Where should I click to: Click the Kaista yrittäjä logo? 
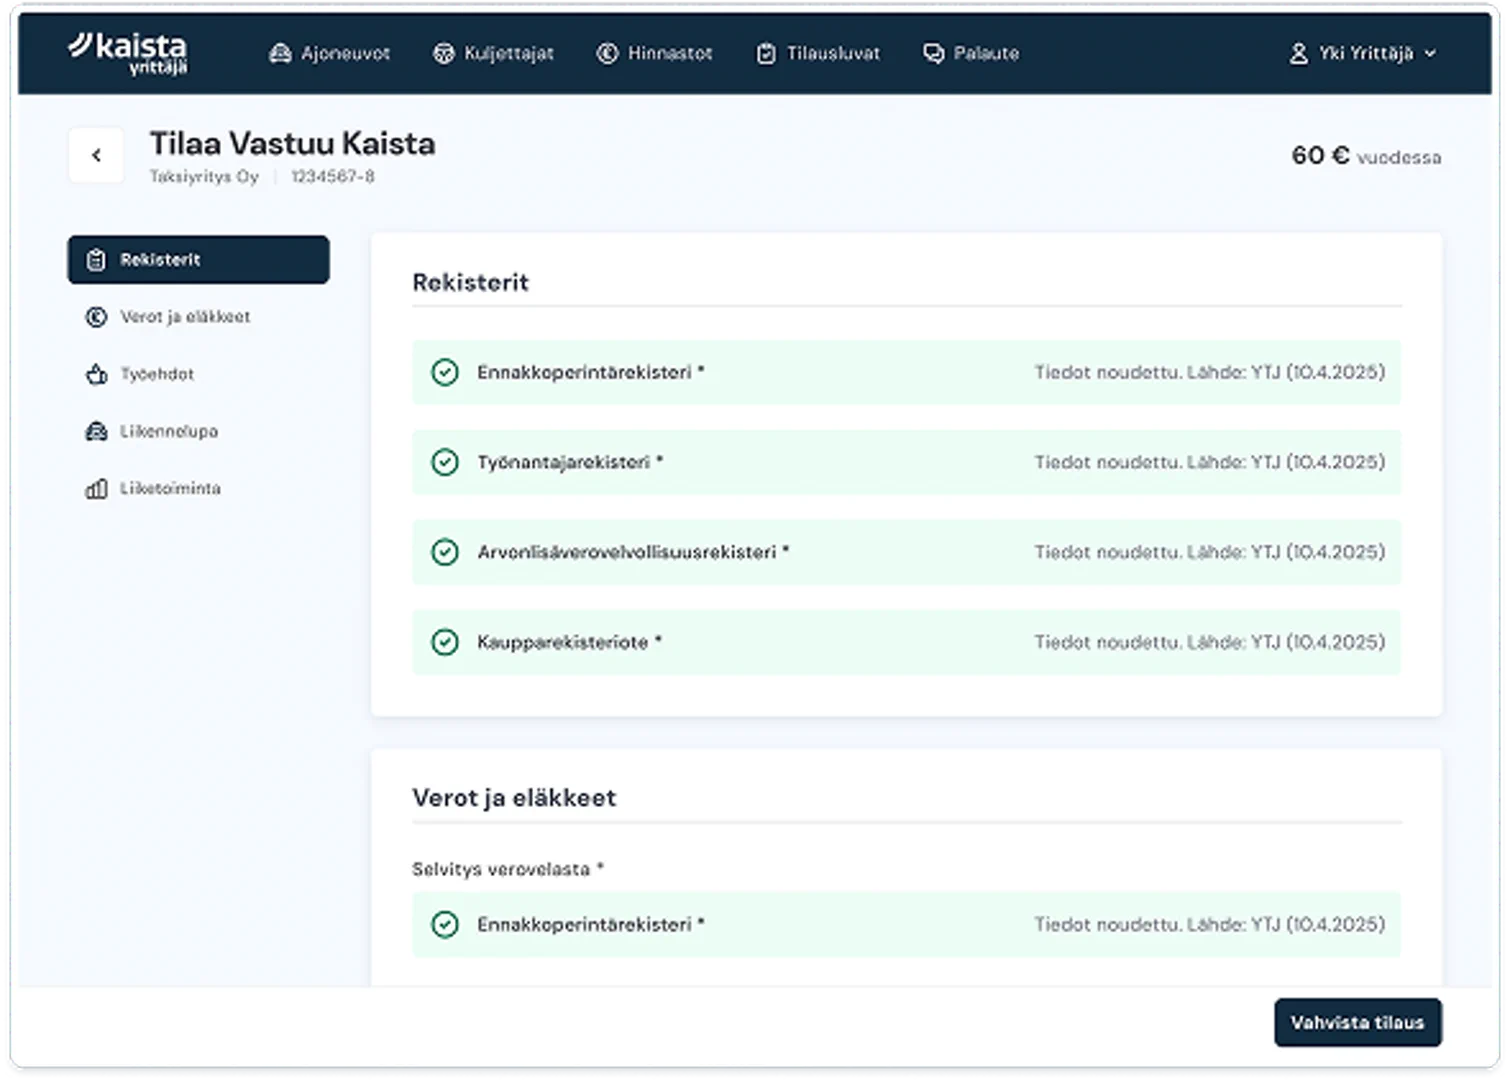coord(127,53)
